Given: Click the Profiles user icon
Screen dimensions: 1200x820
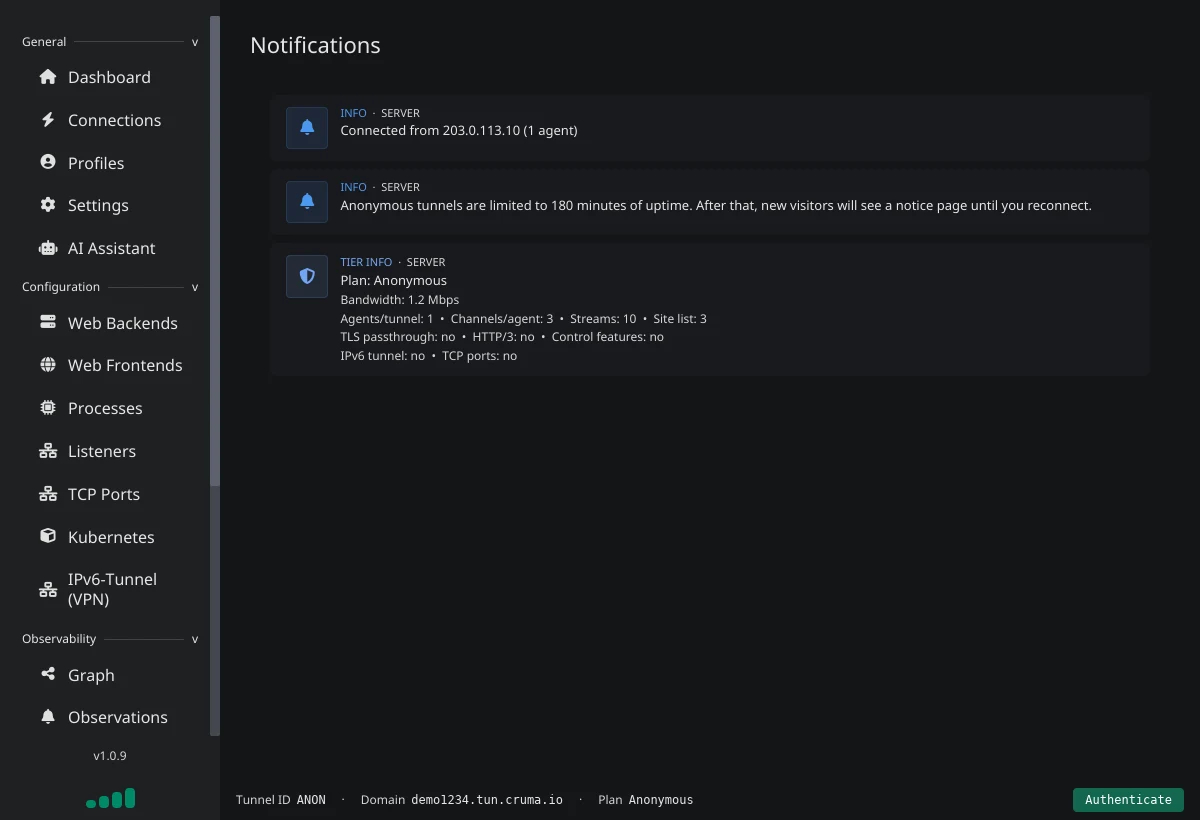Looking at the screenshot, I should (47, 162).
